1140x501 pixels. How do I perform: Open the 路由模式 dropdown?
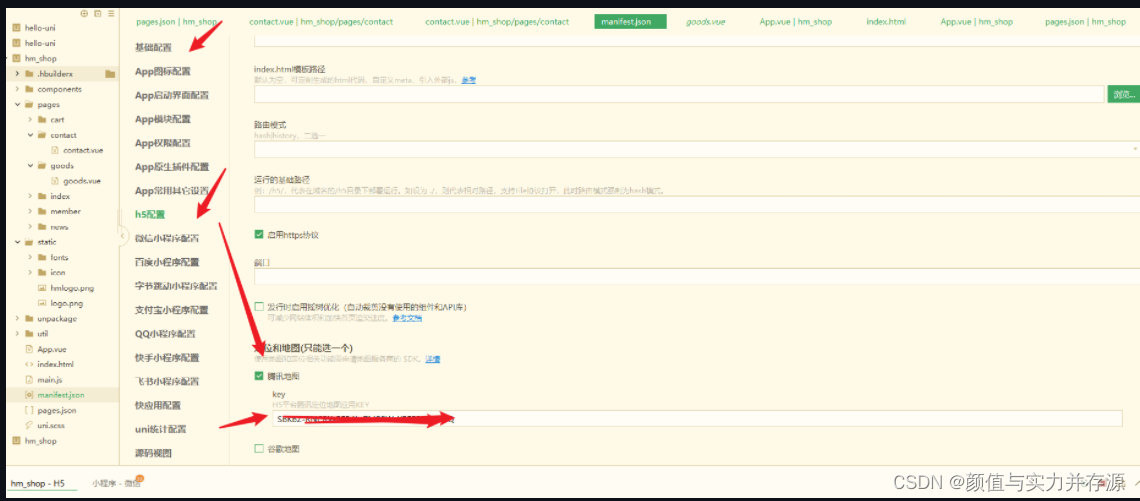[697, 150]
